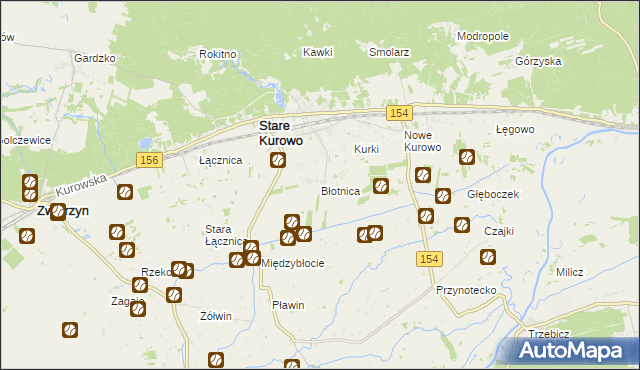Image resolution: width=640 pixels, height=370 pixels.
Task: Select the Milicz place label
Action: point(569,272)
